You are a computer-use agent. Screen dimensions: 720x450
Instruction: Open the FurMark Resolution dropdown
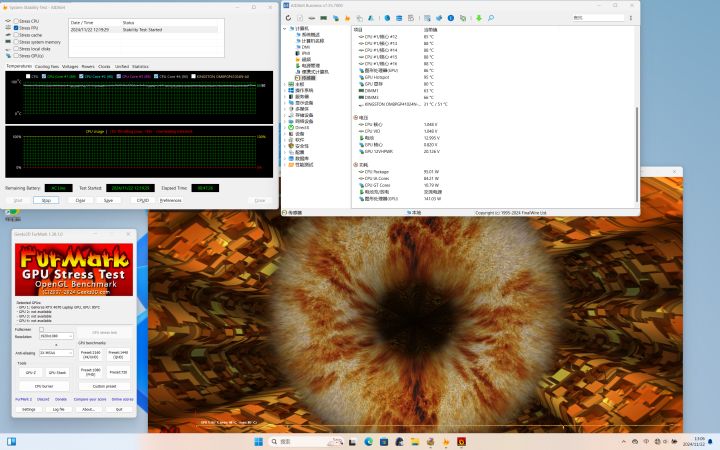[x=56, y=336]
